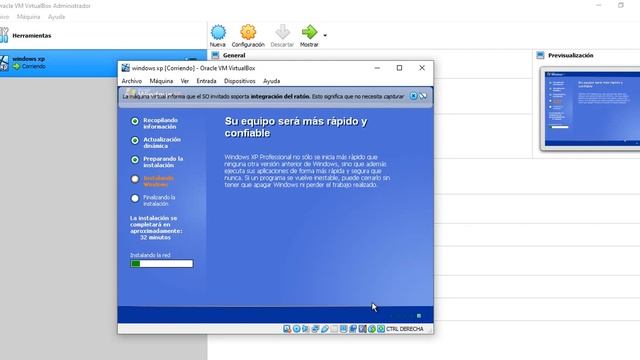The height and width of the screenshot is (360, 640).
Task: Click the optical disc status icon
Action: (297, 329)
